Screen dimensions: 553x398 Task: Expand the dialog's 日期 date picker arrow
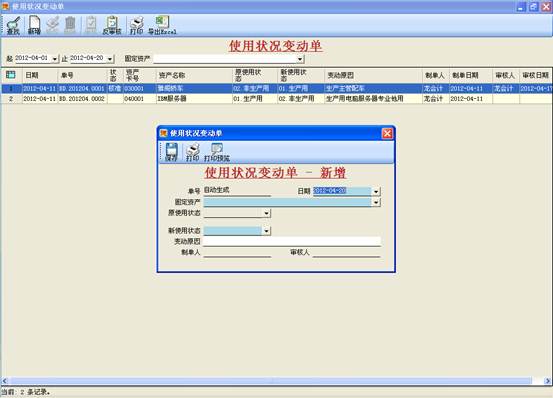point(376,191)
